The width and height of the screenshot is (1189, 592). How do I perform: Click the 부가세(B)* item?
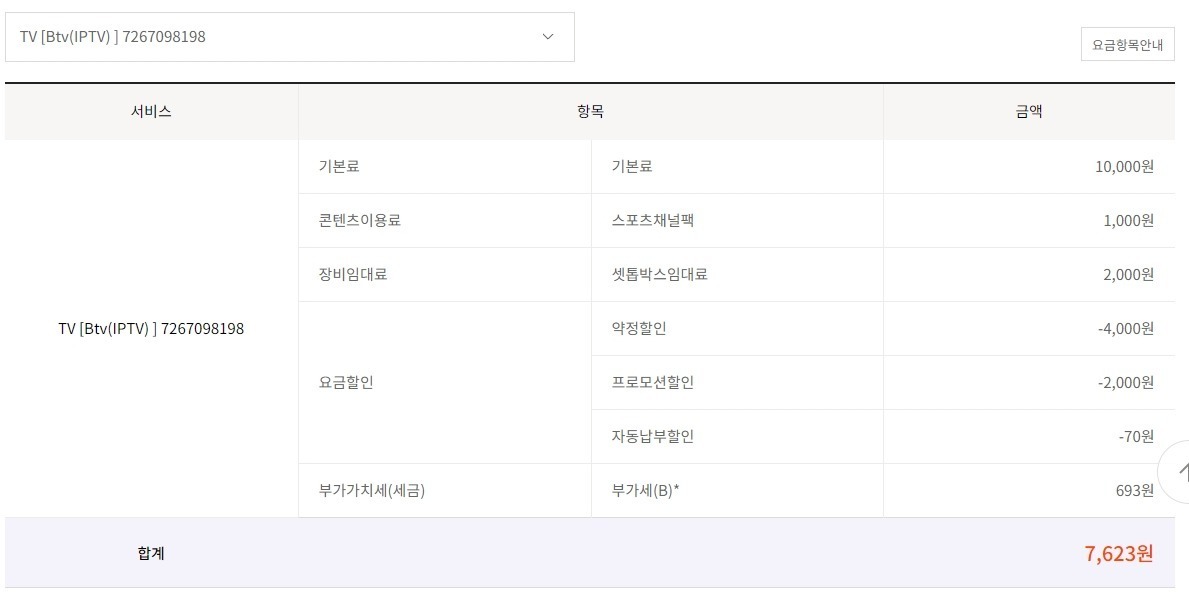[x=645, y=490]
